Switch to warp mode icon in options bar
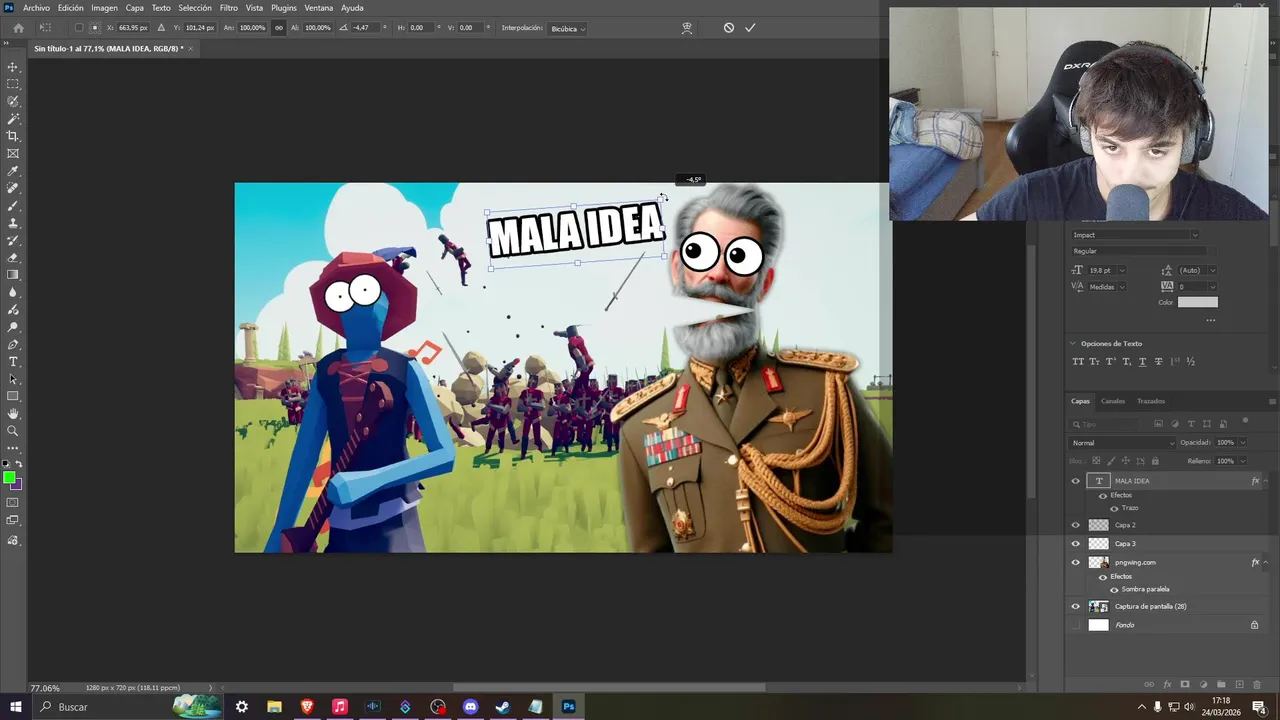This screenshot has width=1280, height=720. click(x=687, y=28)
